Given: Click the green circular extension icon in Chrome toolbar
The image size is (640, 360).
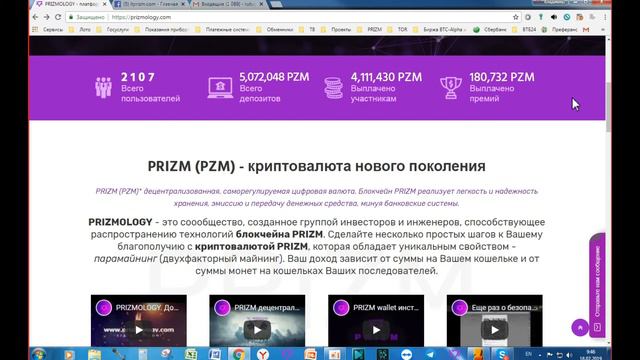Looking at the screenshot, I should (x=567, y=17).
